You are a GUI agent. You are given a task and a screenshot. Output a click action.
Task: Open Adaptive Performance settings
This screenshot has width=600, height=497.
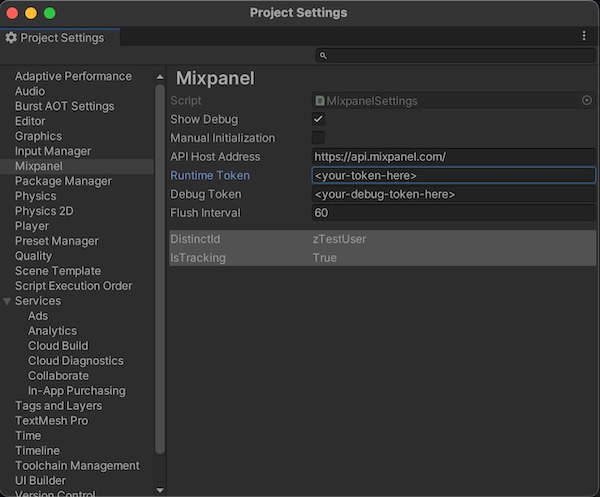pyautogui.click(x=73, y=76)
